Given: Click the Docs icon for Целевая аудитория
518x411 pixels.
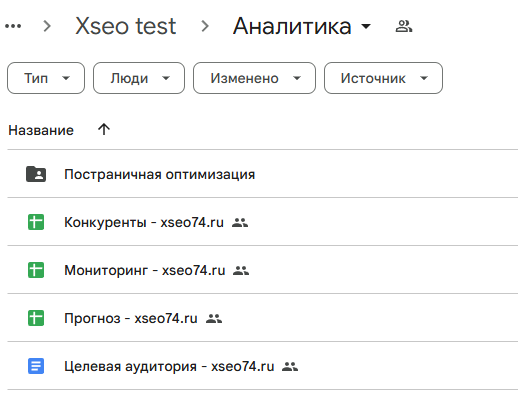Looking at the screenshot, I should [36, 366].
